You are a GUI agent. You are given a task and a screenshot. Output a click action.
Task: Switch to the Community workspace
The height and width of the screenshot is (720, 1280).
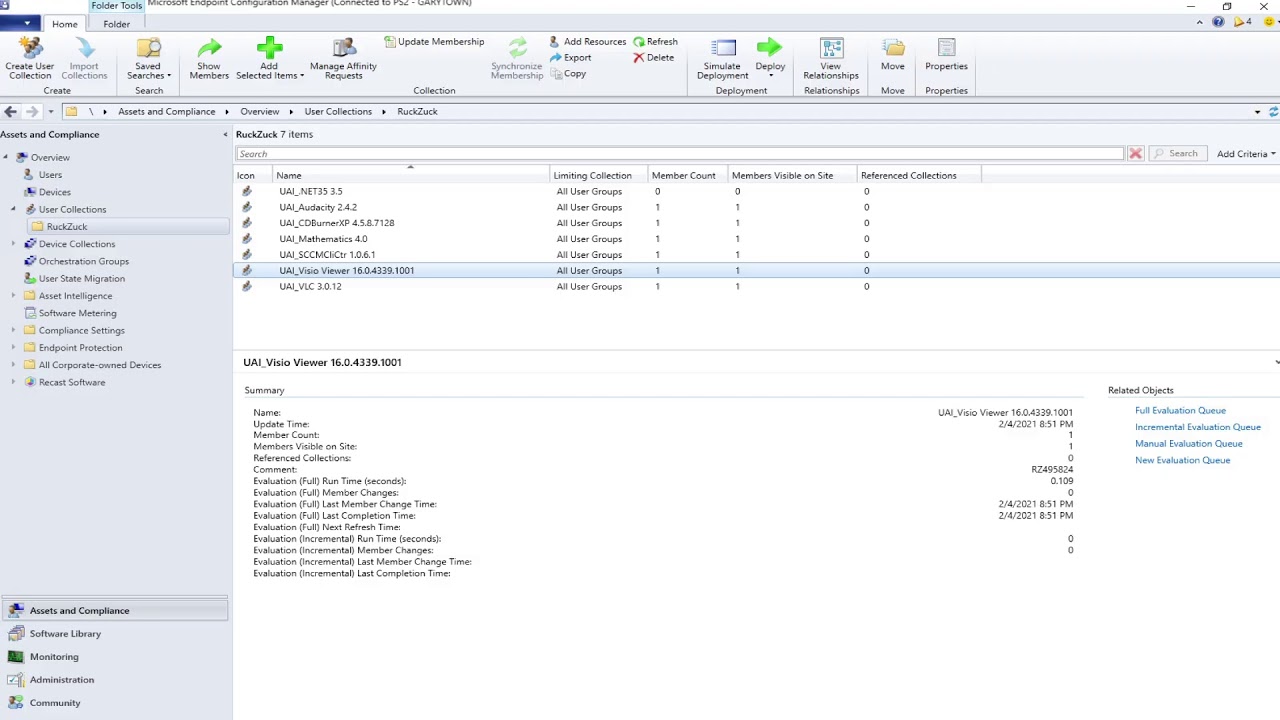pos(114,703)
